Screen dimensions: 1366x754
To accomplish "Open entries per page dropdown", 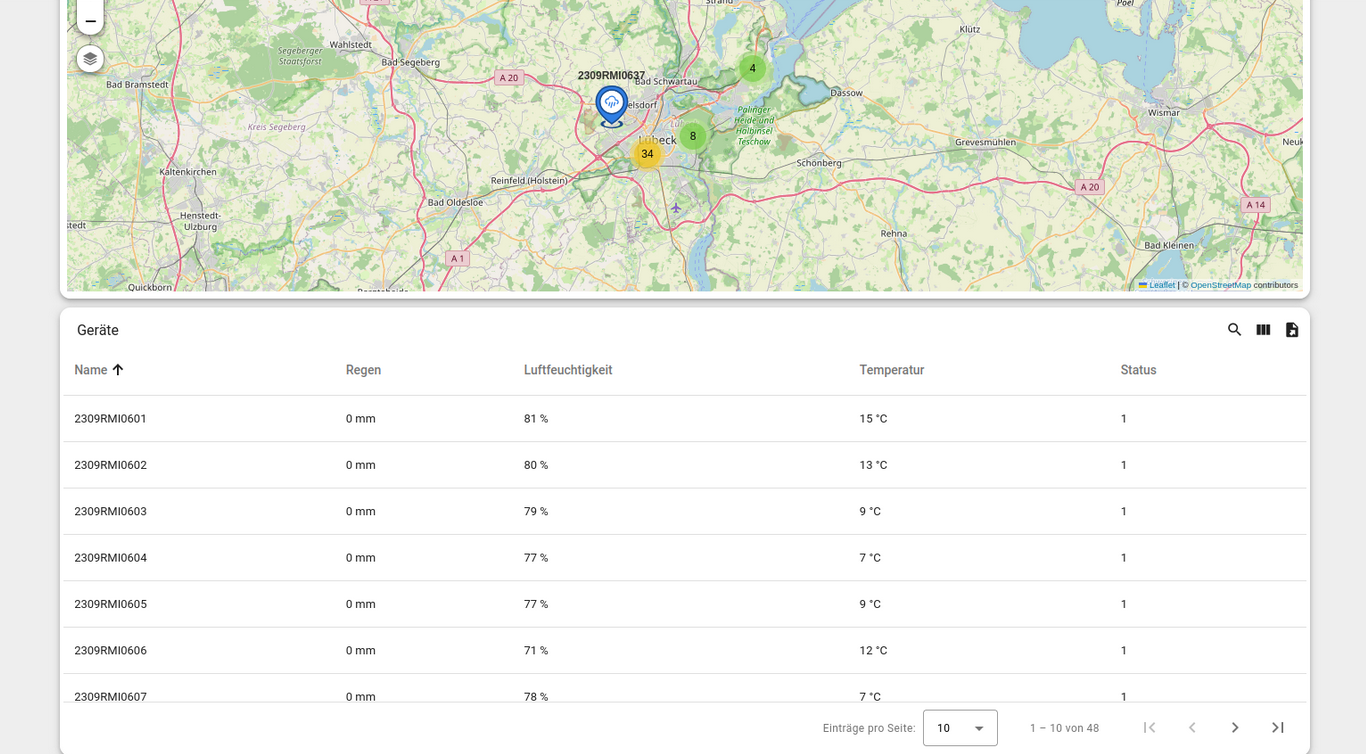I will [x=960, y=728].
